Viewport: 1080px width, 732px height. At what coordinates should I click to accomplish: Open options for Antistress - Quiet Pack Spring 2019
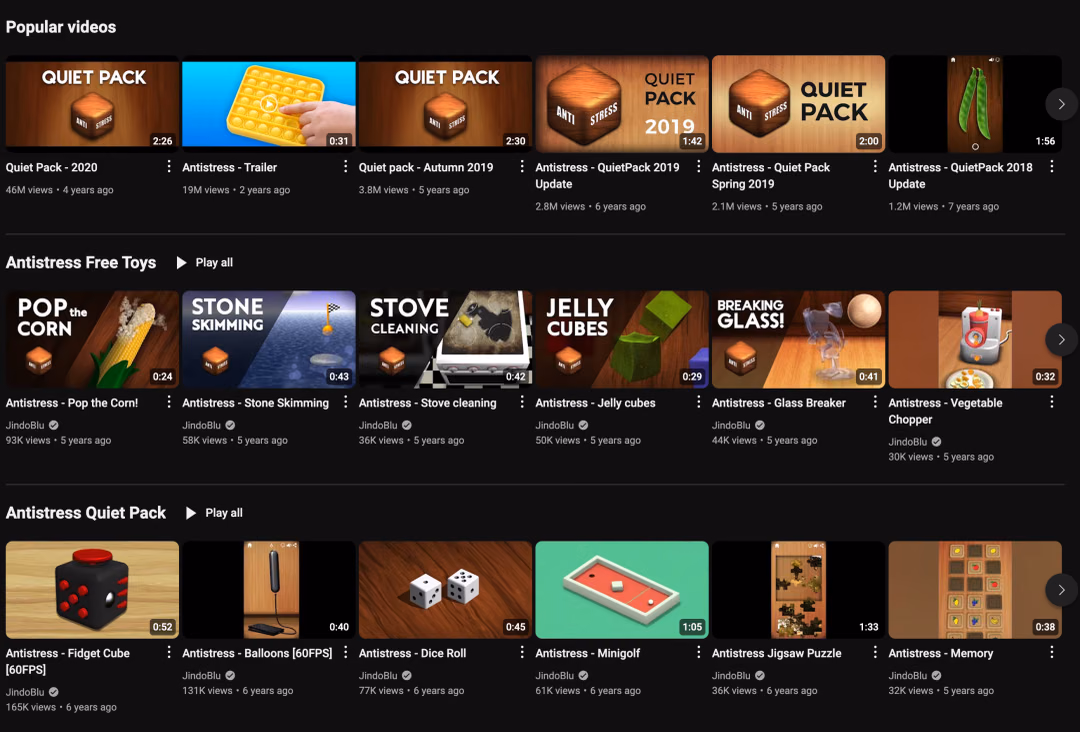875,167
